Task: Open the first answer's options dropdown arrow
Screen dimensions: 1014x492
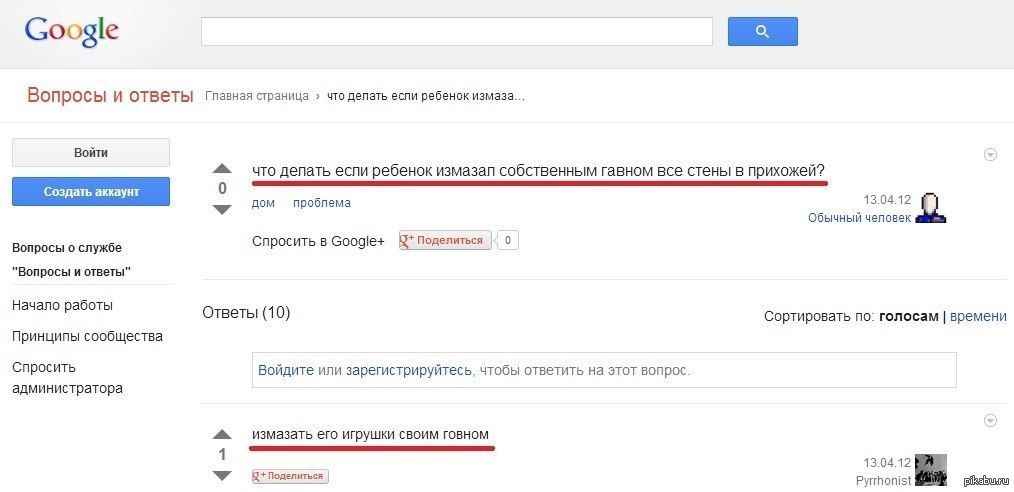Action: coord(990,420)
